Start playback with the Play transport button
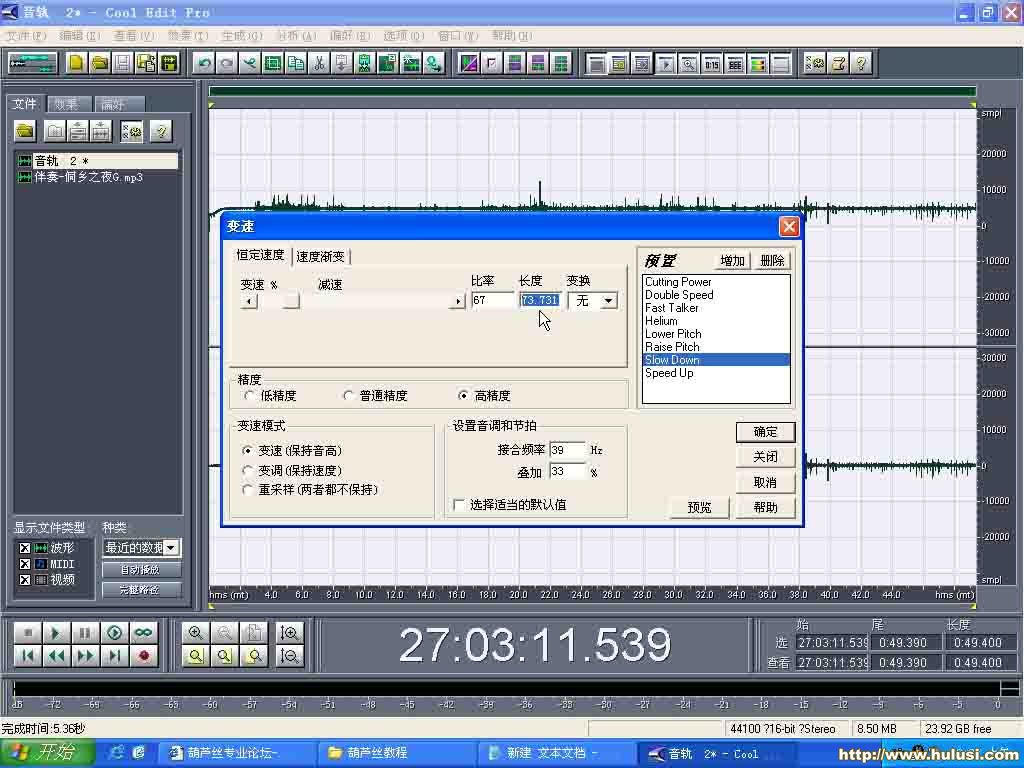The height and width of the screenshot is (768, 1024). (56, 632)
